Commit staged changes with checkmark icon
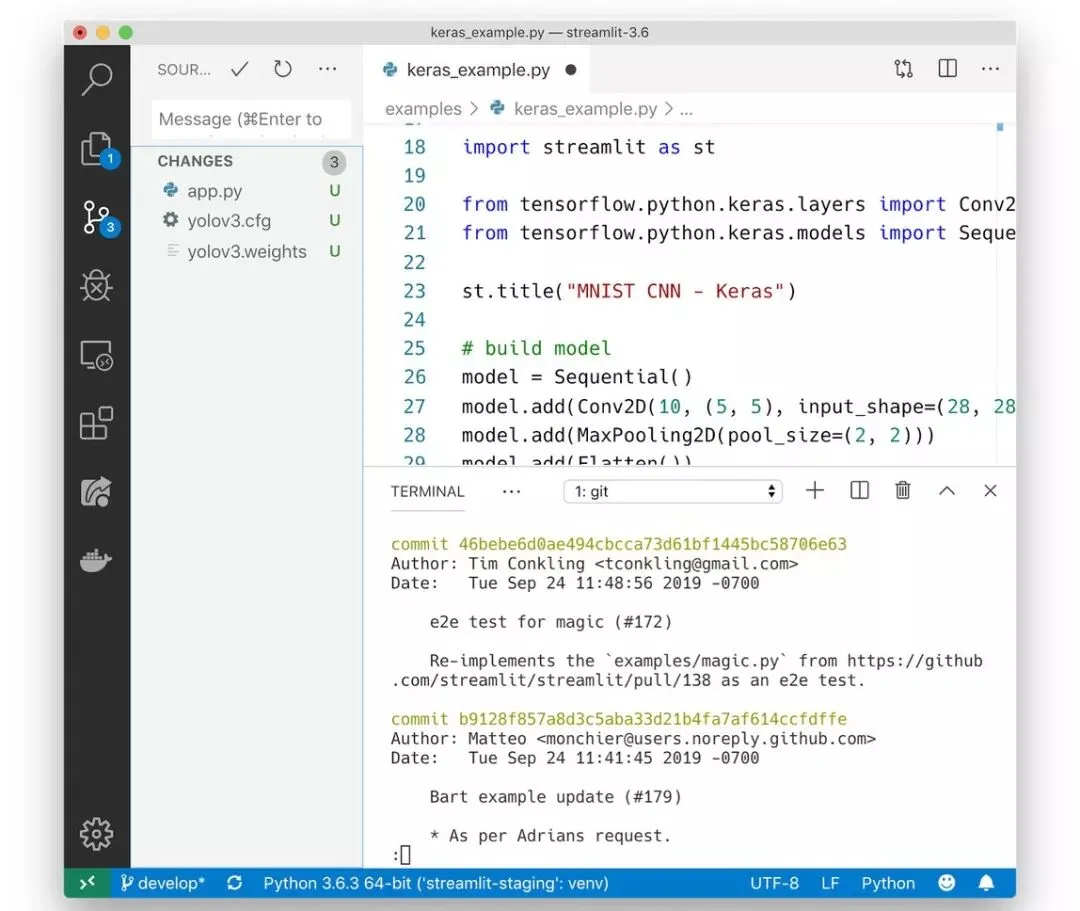1080x911 pixels. pyautogui.click(x=240, y=70)
